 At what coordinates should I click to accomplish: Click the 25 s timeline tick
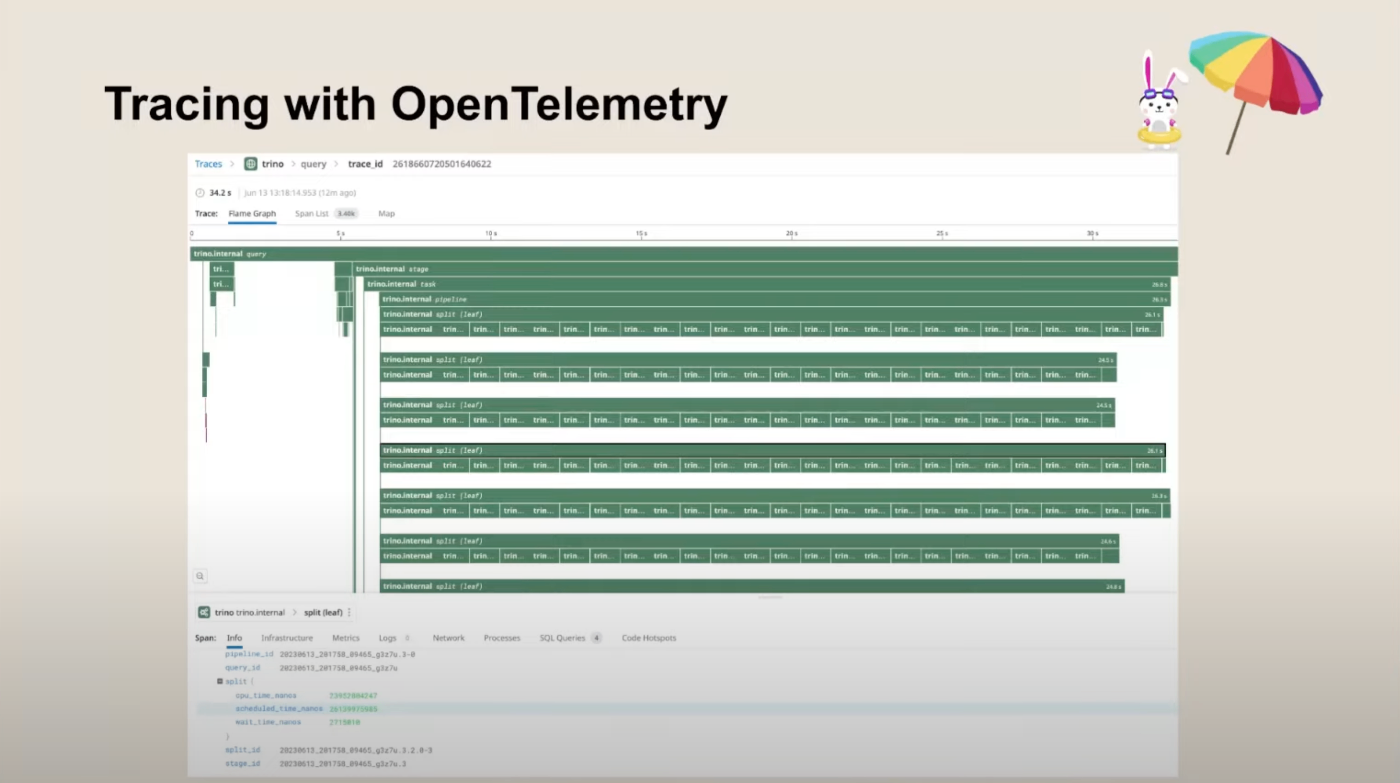click(942, 234)
